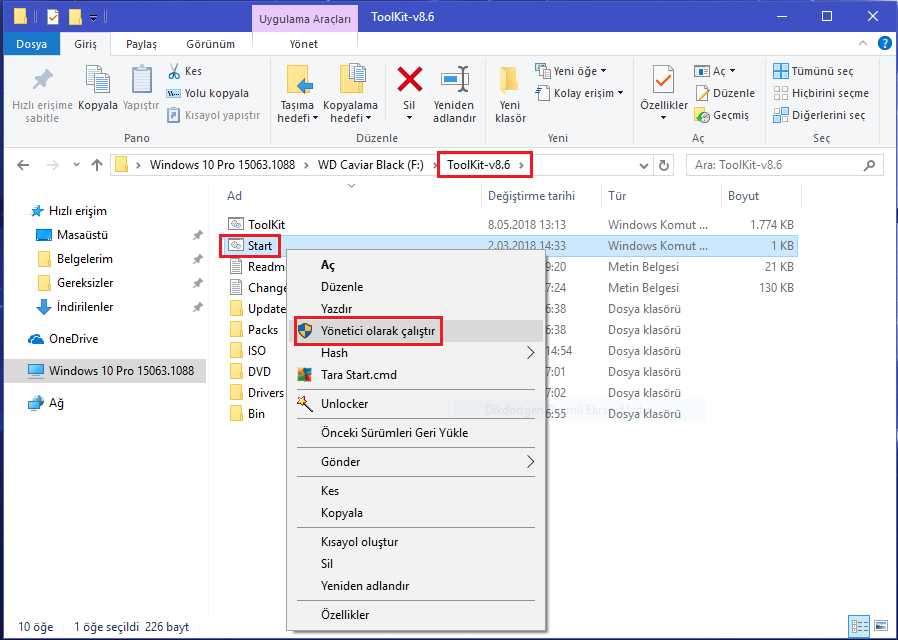Viewport: 898px width, 640px height.
Task: Click Diğerlerini seç in ribbon
Action: click(819, 115)
